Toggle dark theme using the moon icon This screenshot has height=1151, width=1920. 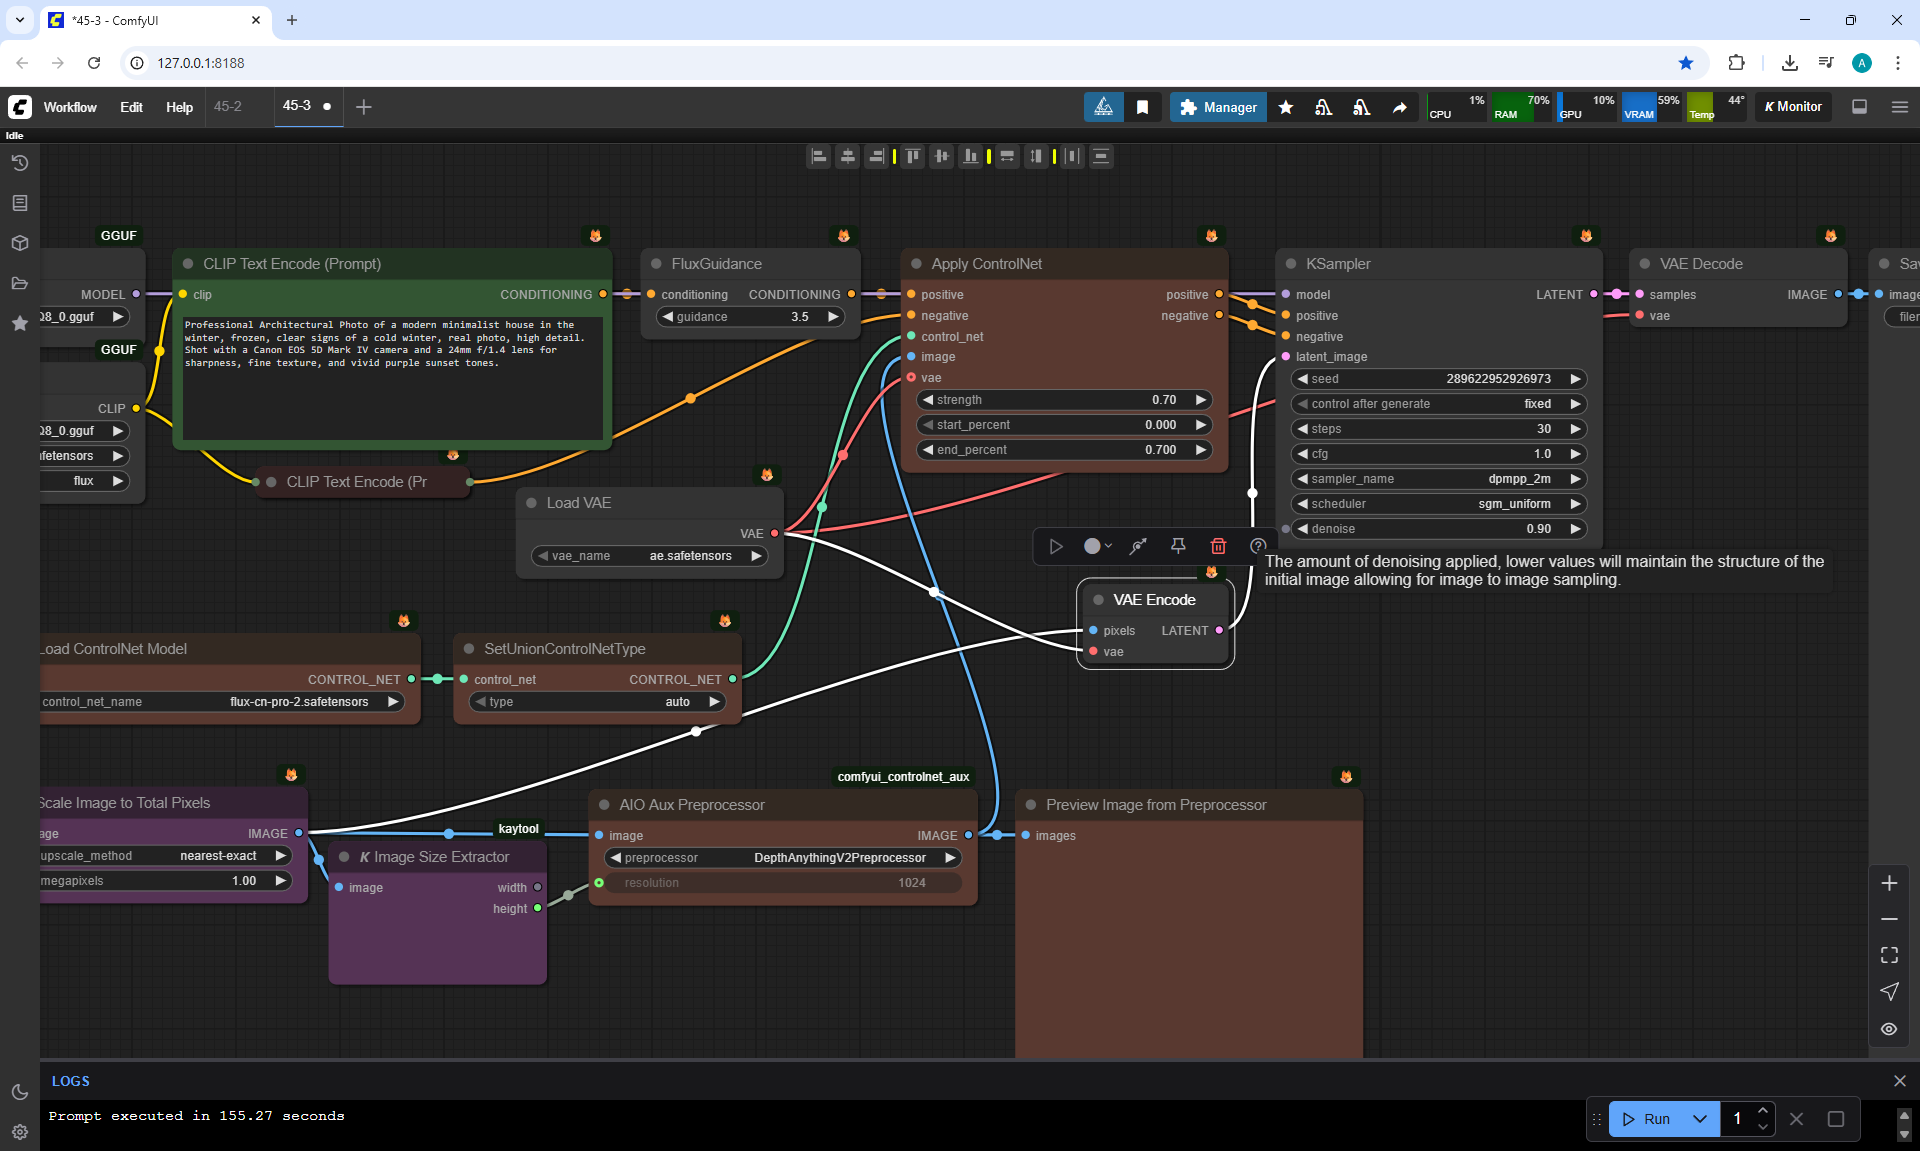pyautogui.click(x=19, y=1092)
